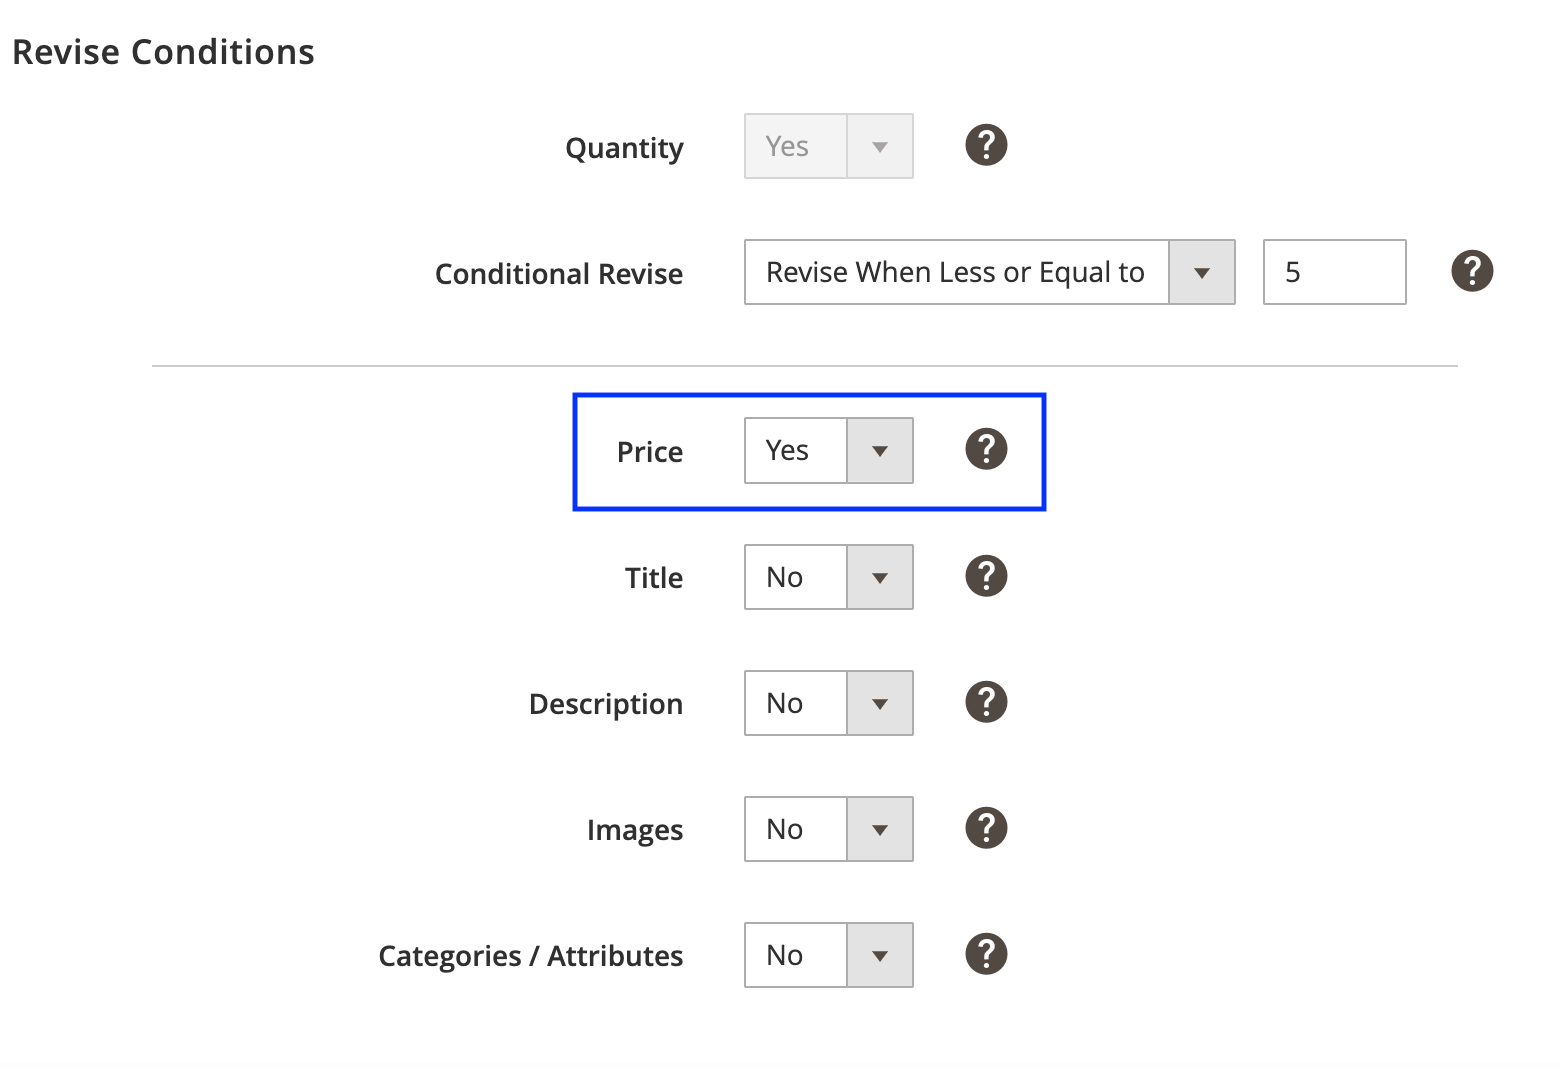This screenshot has height=1068, width=1560.
Task: Click the help icon beside Conditional Revise value
Action: pos(1471,272)
